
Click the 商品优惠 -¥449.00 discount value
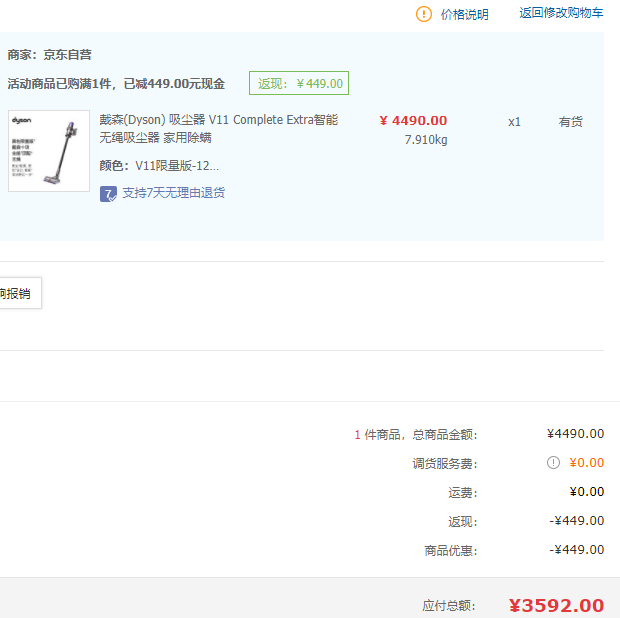(x=577, y=550)
